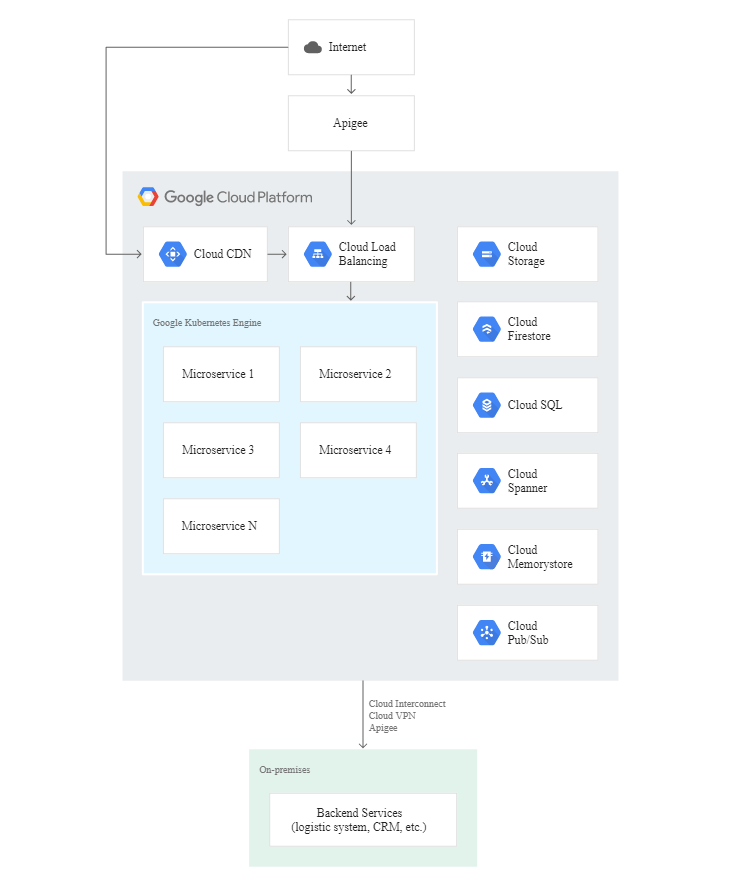Click the Cloud Pub/Sub label
The image size is (736, 886).
528,633
